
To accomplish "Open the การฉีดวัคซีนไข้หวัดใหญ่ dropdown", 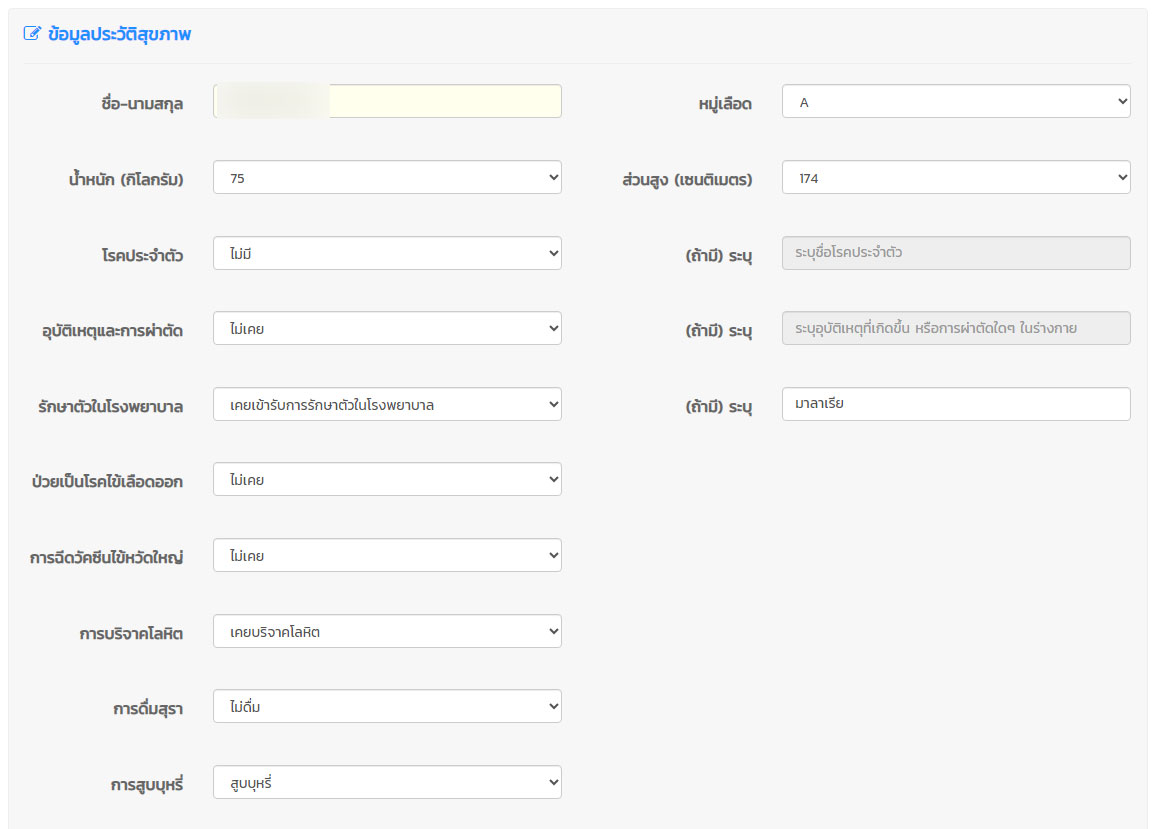I will pyautogui.click(x=387, y=556).
